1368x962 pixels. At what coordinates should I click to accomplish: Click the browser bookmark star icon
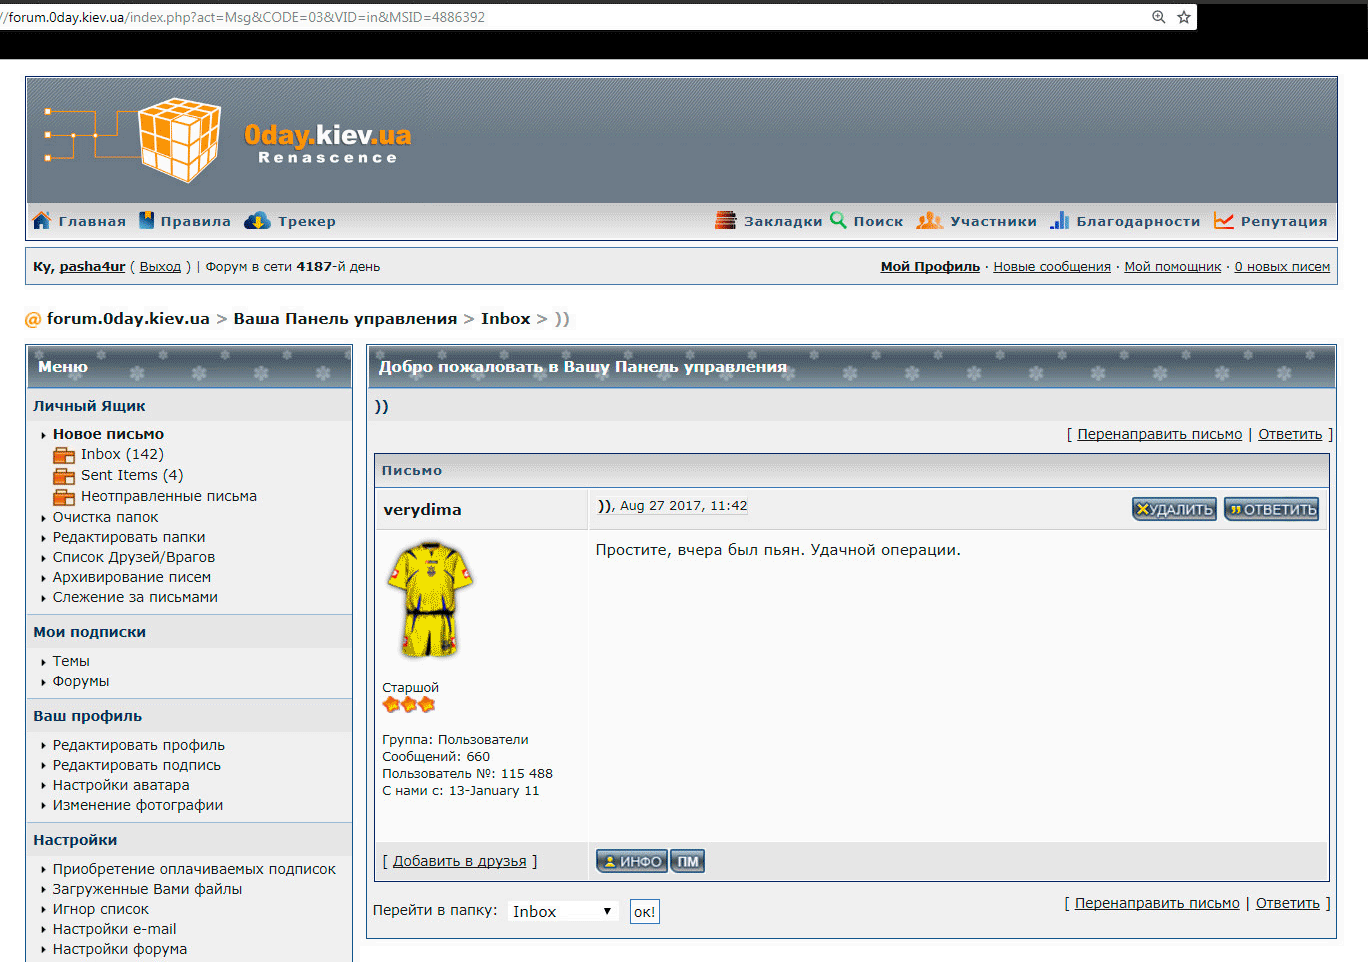[x=1184, y=17]
